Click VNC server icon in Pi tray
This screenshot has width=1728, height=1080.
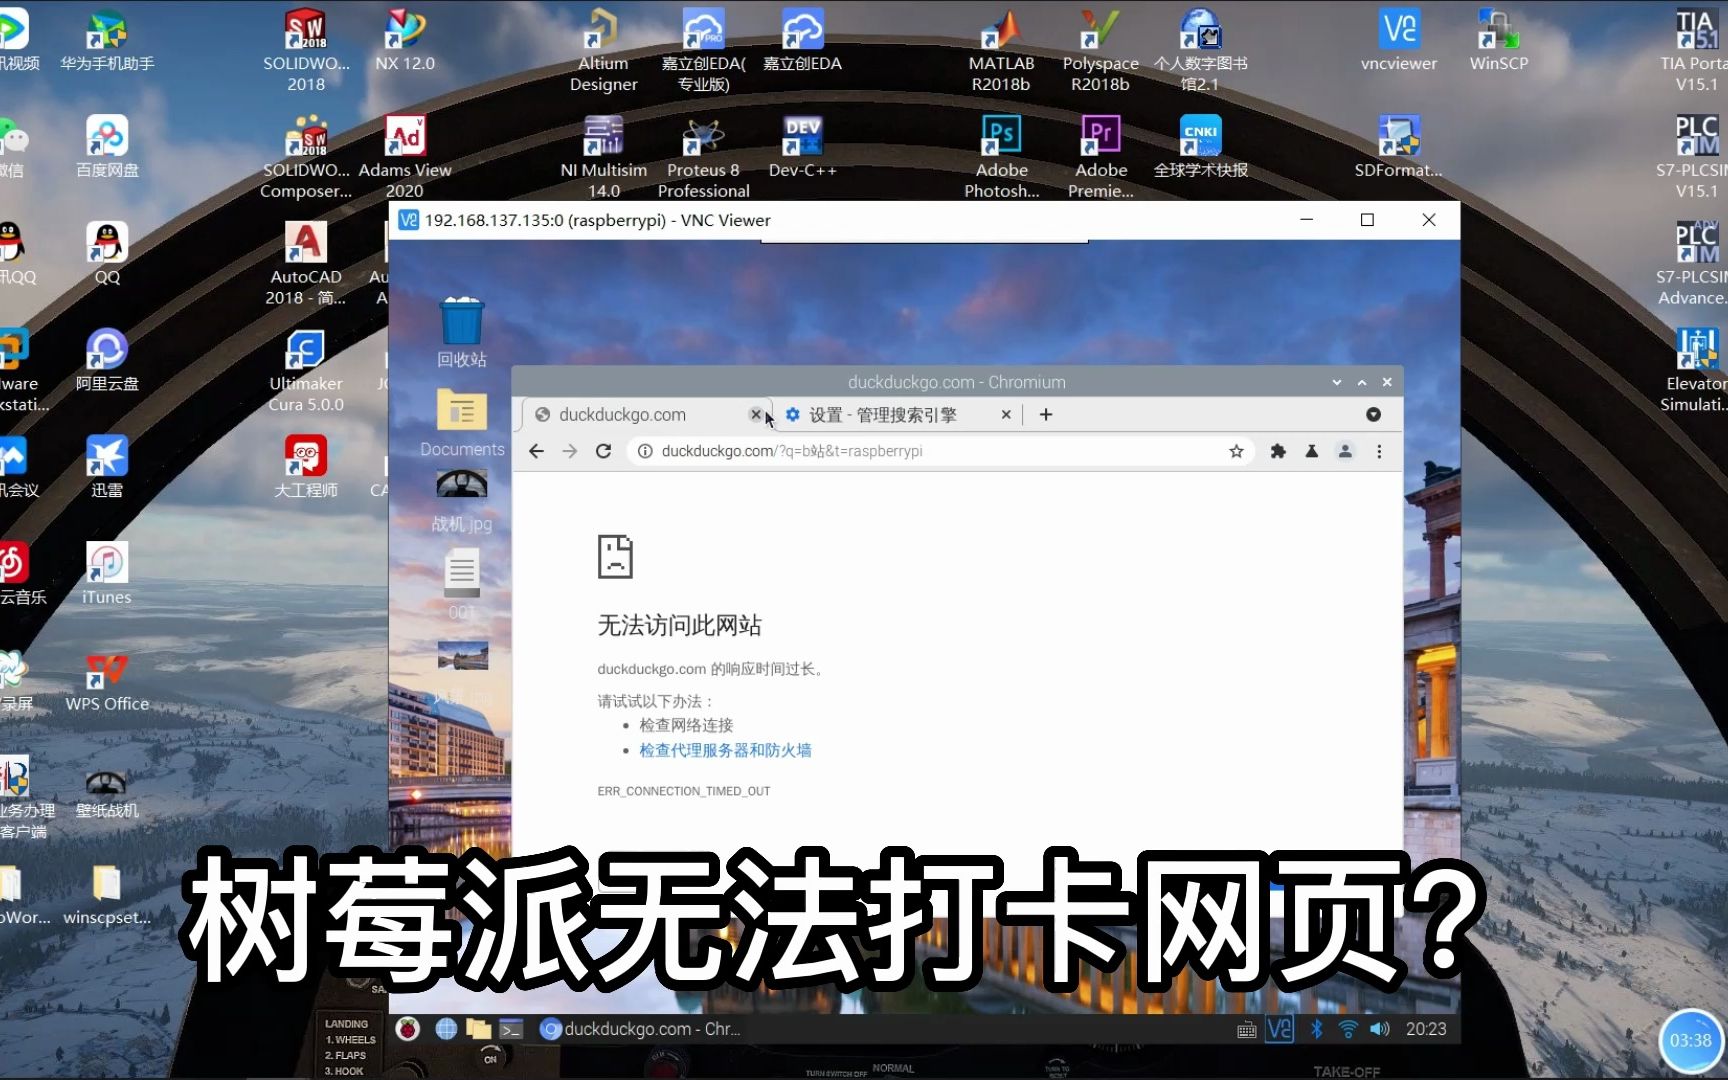click(1280, 1029)
